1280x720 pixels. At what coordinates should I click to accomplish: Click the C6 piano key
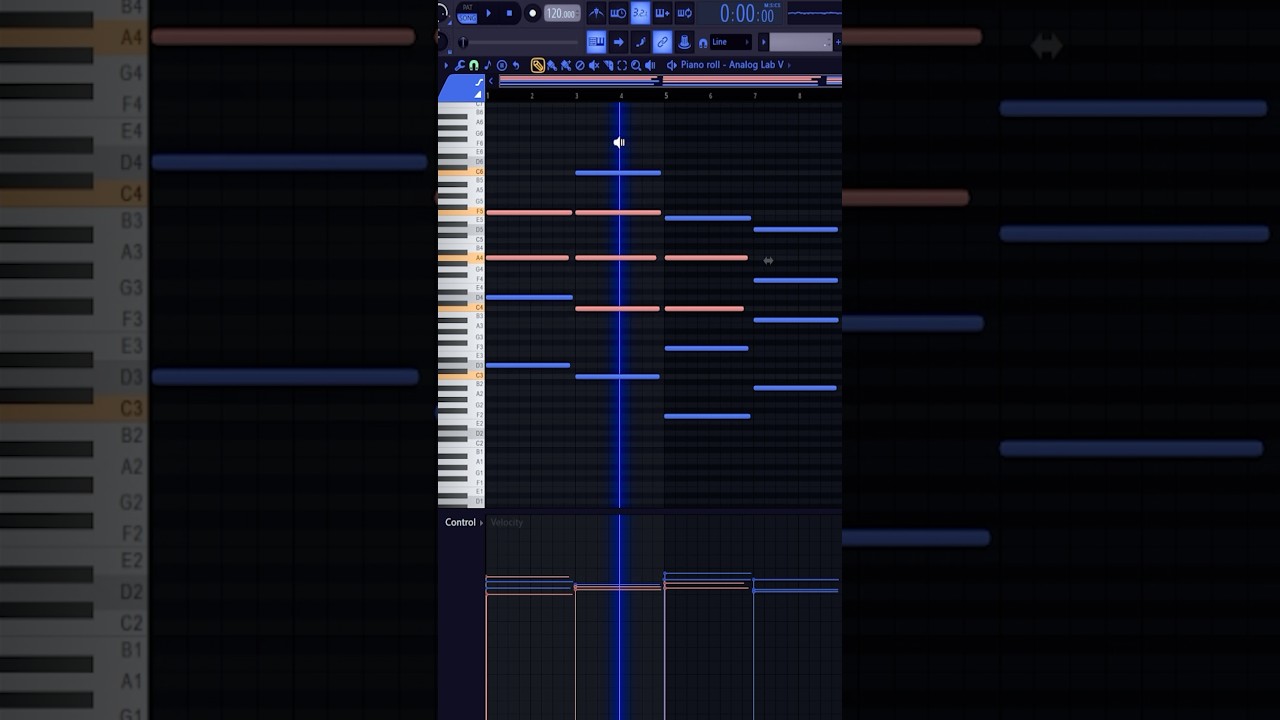(461, 172)
